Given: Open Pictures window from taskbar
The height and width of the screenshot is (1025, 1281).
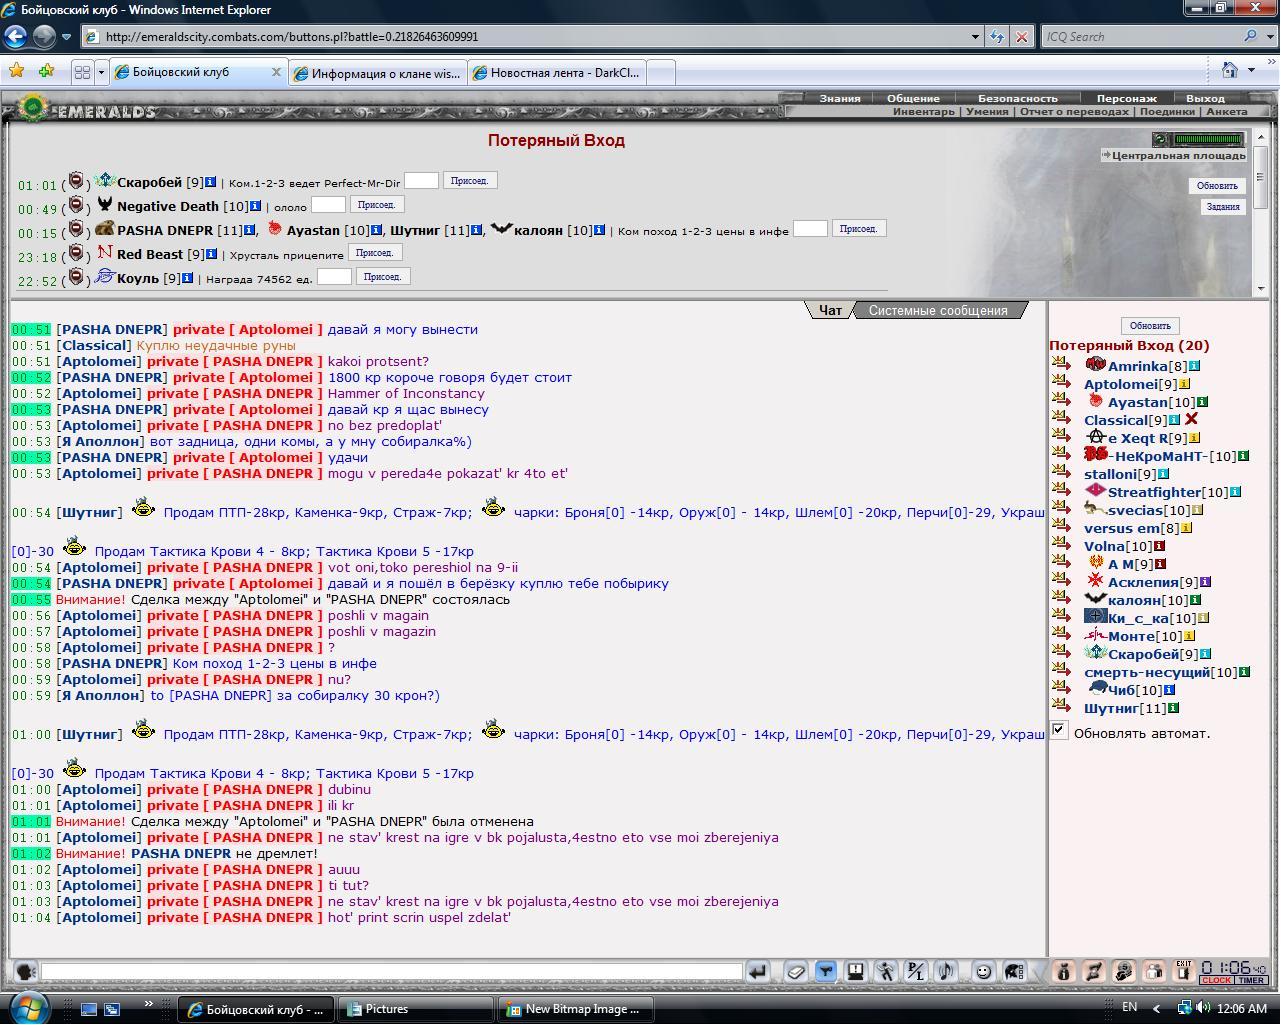Looking at the screenshot, I should point(416,1009).
